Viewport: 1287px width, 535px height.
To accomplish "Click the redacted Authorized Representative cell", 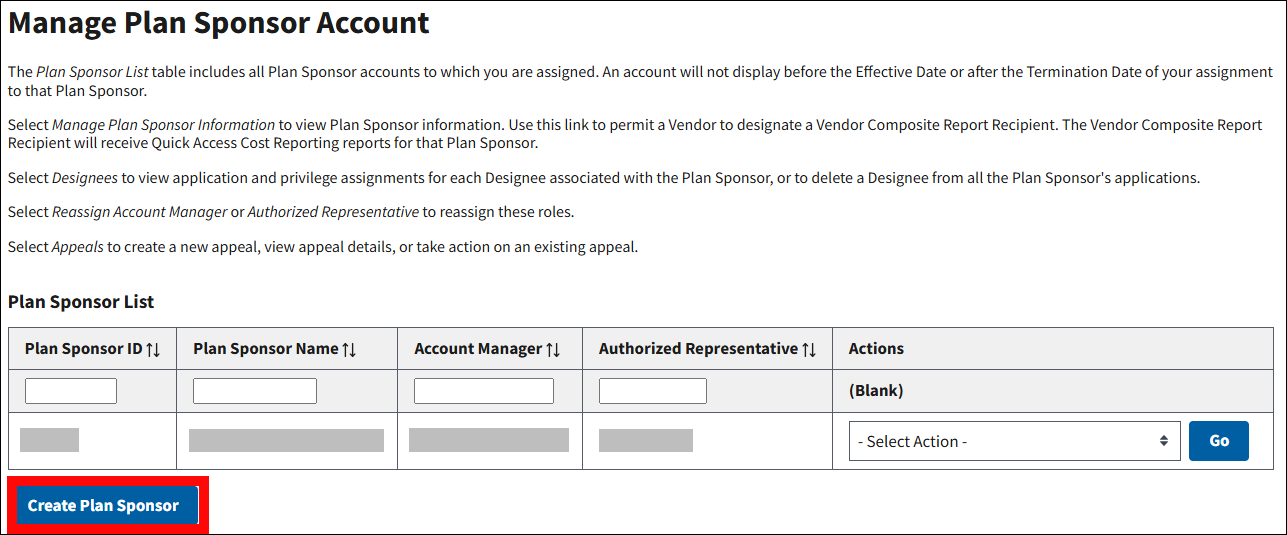I will 646,440.
